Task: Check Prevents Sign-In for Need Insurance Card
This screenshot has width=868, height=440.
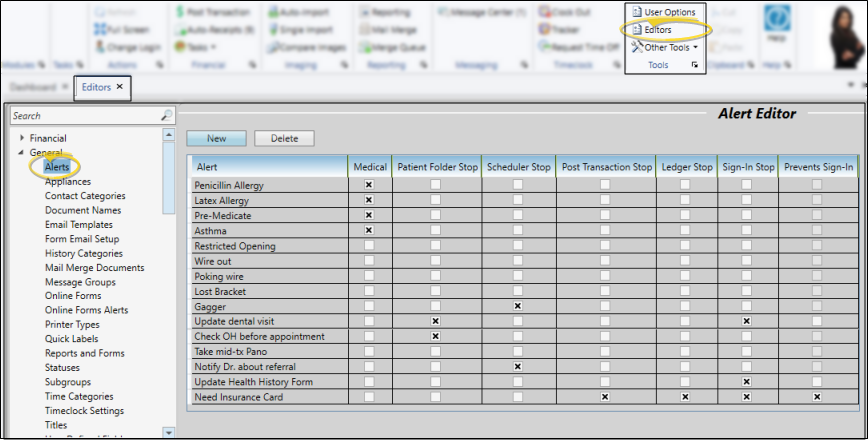Action: 817,397
